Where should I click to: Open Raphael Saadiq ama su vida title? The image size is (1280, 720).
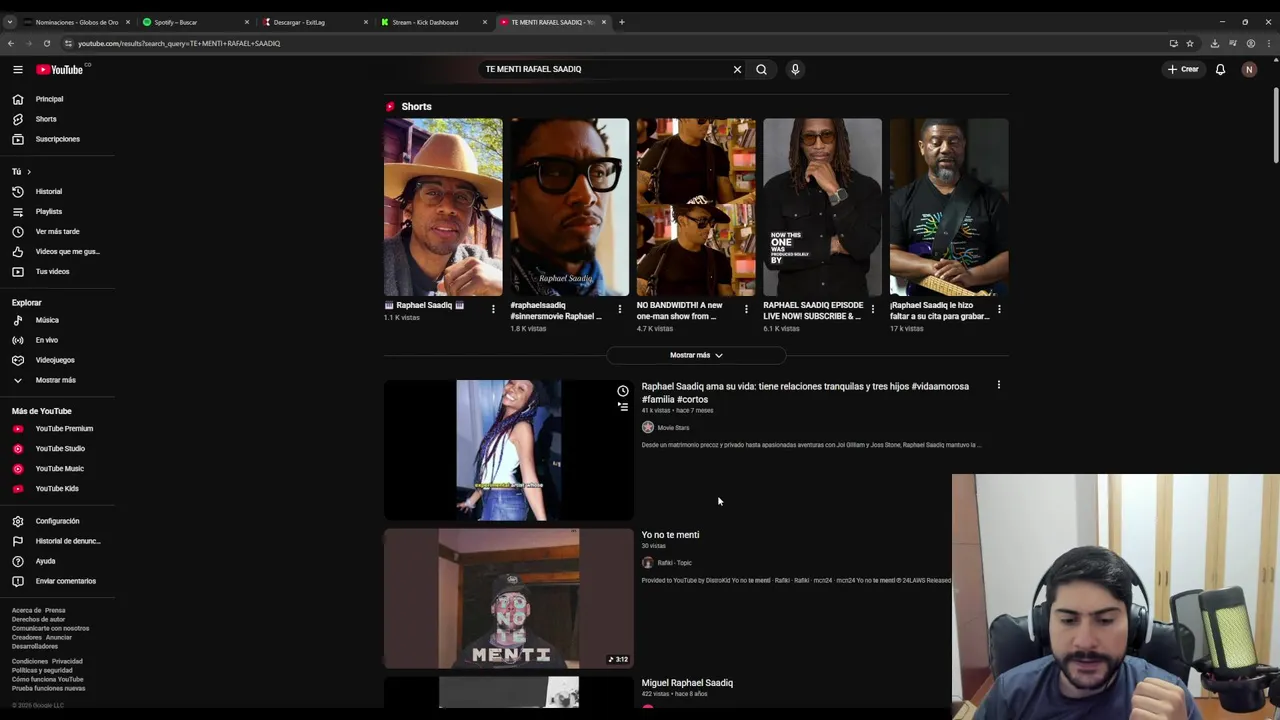[805, 392]
